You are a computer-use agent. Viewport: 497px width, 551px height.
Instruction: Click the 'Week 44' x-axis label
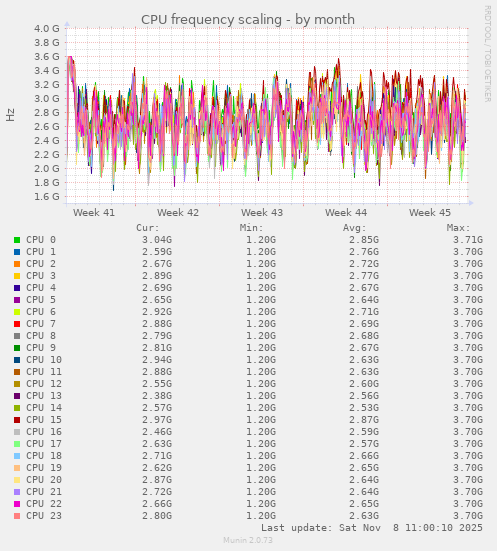(346, 213)
